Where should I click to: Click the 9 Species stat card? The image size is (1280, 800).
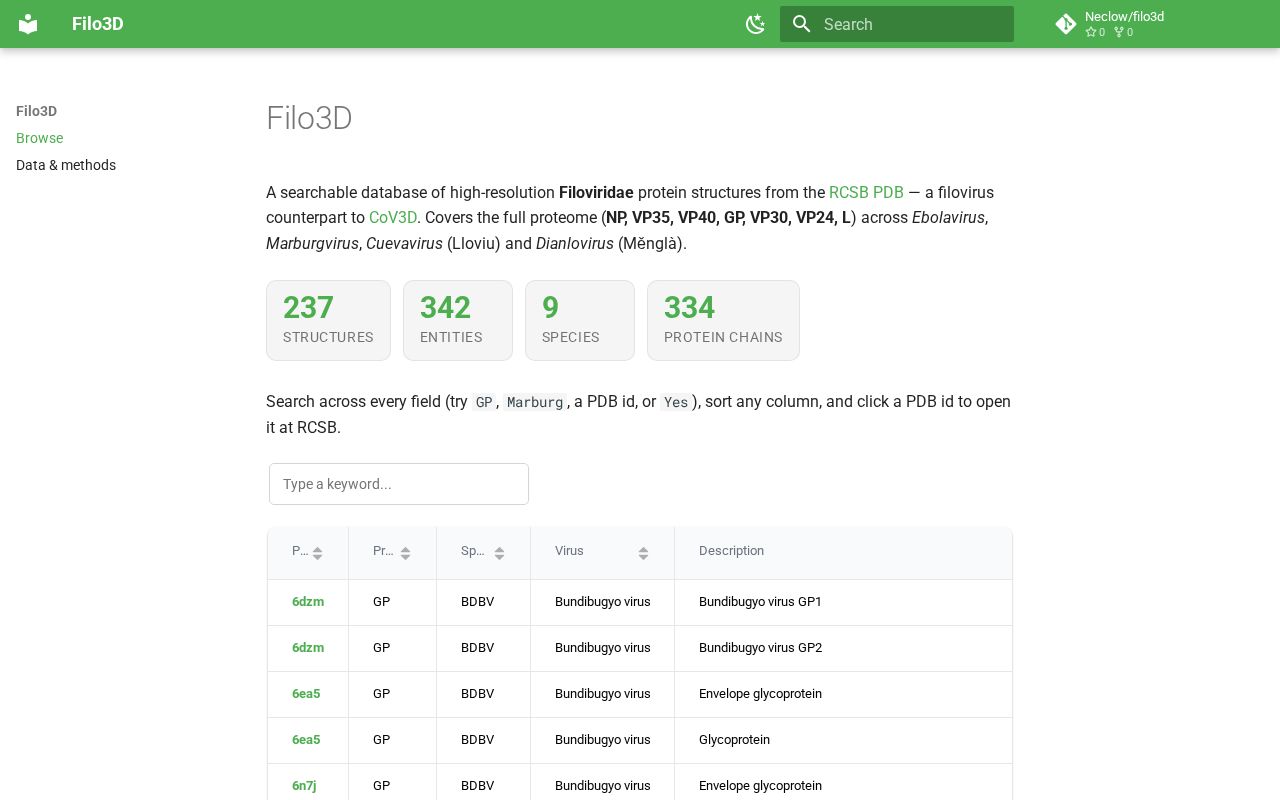tap(580, 320)
